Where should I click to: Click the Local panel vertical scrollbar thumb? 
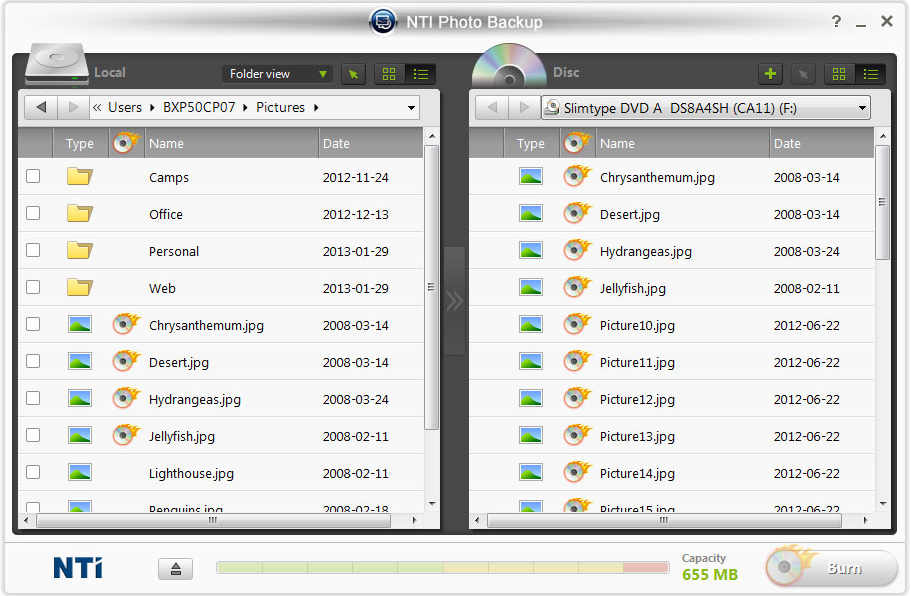[x=431, y=287]
